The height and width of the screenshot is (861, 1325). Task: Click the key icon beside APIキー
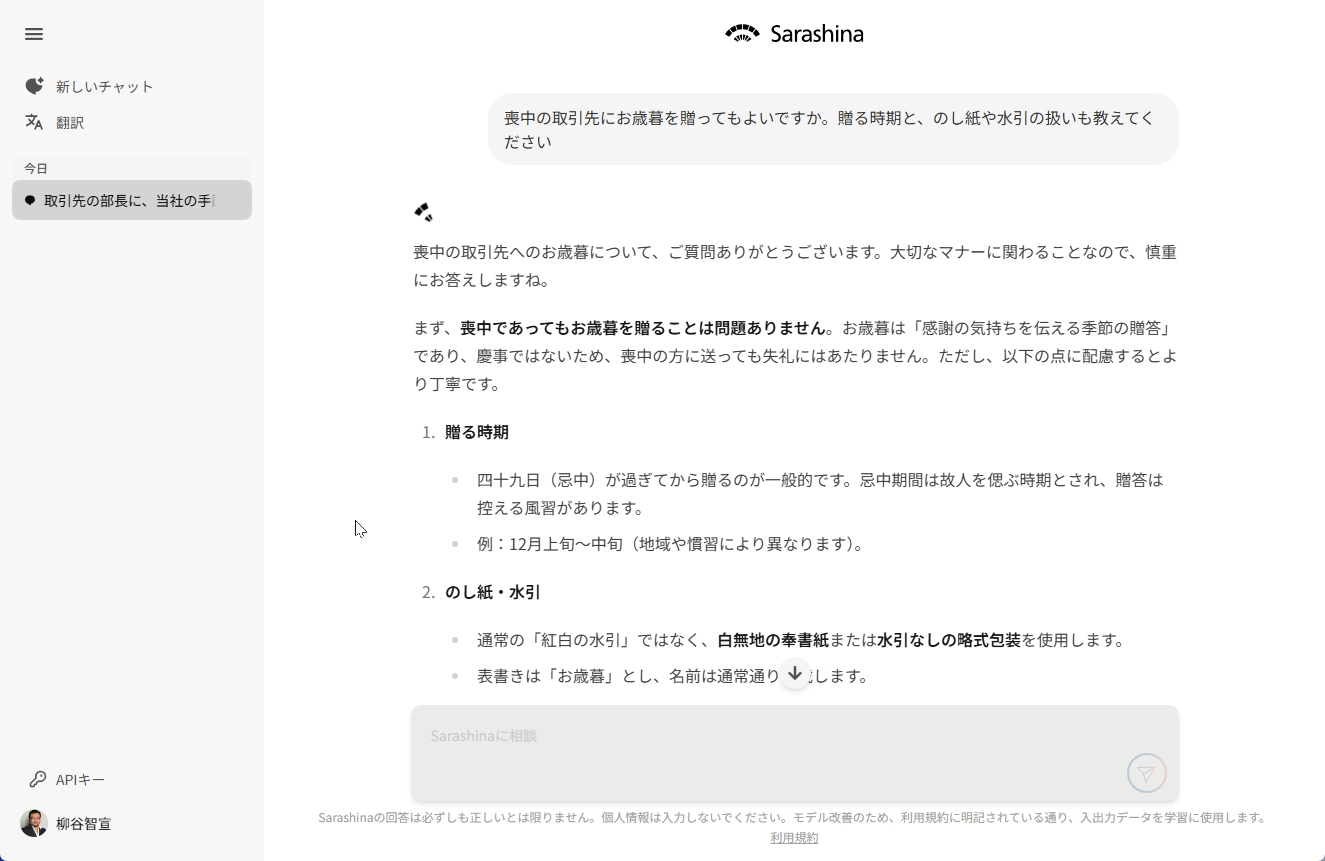click(x=38, y=779)
